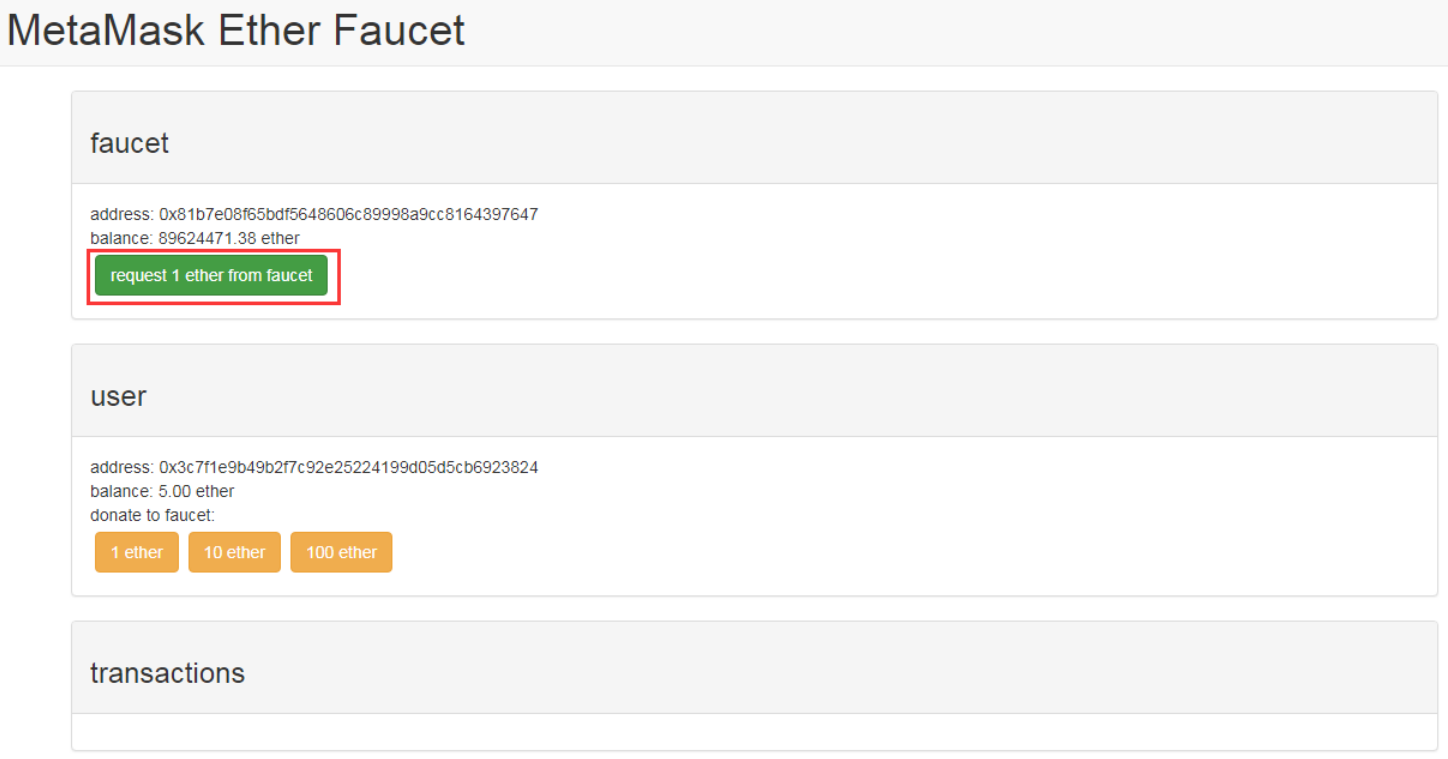Viewport: 1448px width, 759px height.
Task: Click the user hex address starting 0x3c7f
Action: tap(348, 467)
